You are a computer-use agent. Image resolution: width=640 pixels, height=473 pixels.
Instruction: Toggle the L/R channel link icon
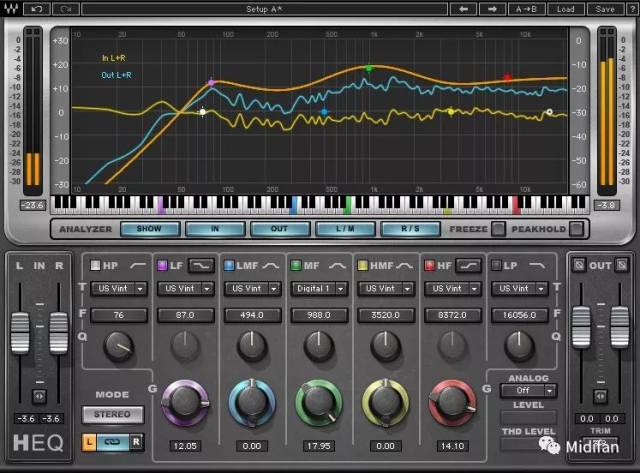point(113,442)
